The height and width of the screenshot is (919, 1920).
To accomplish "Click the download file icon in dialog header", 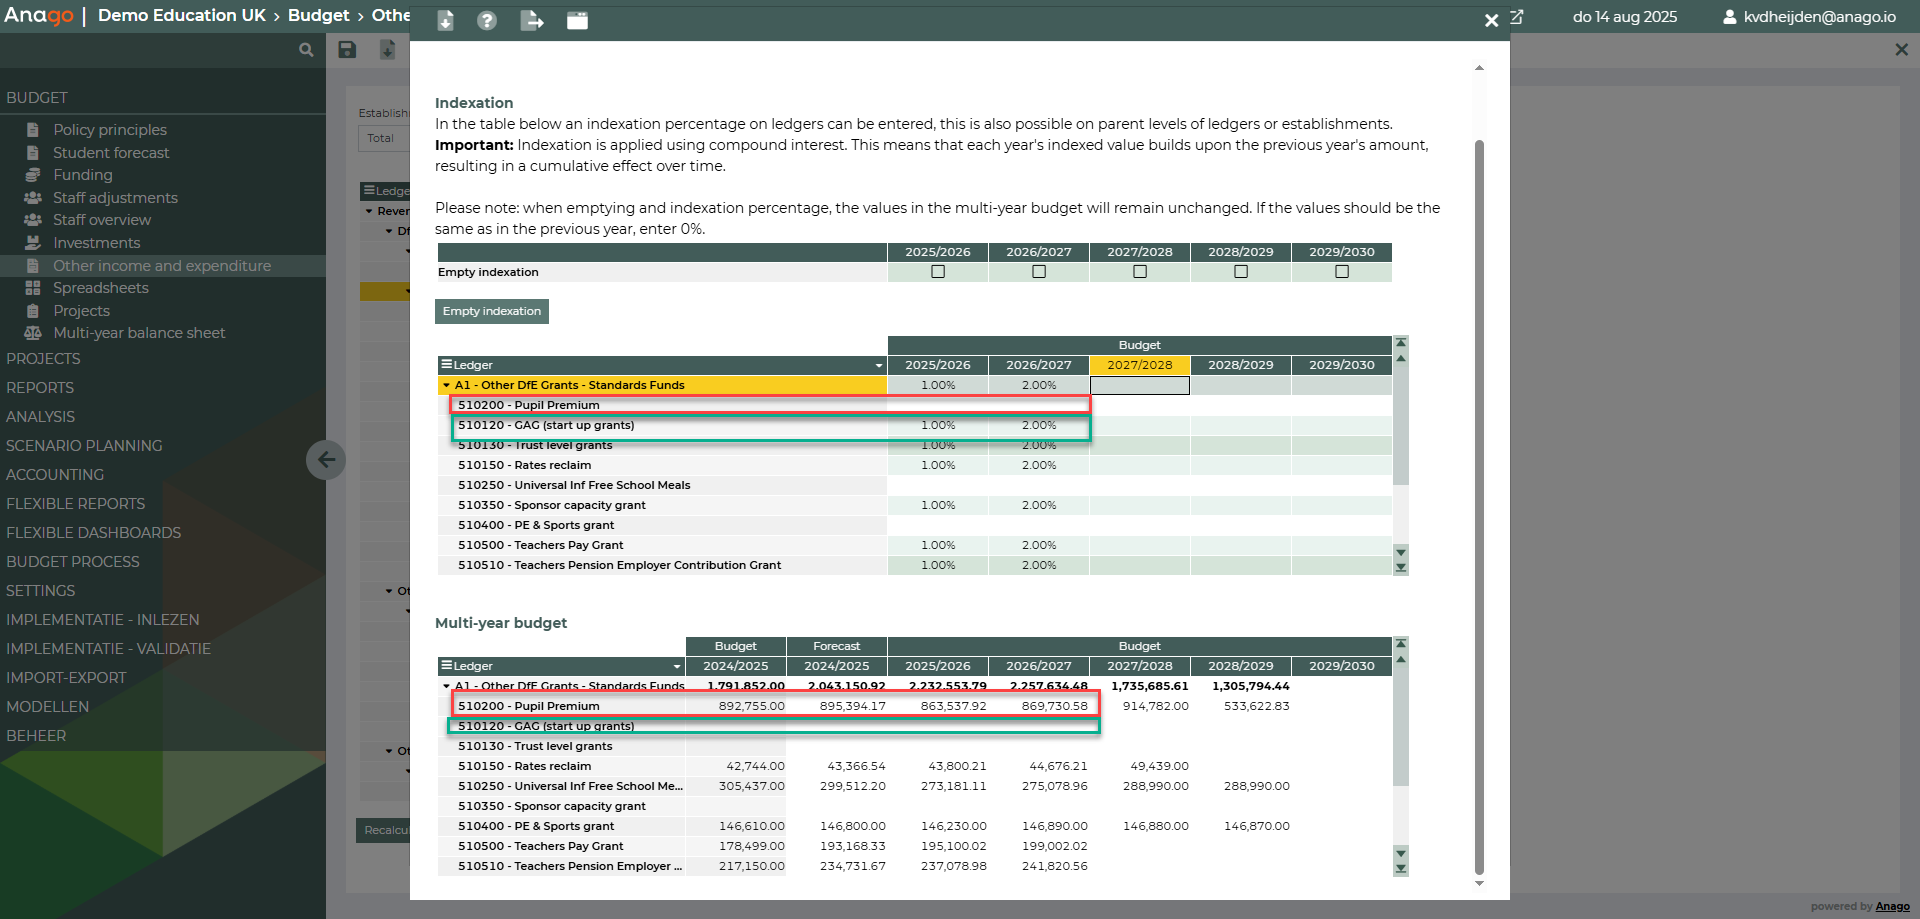I will pos(446,21).
